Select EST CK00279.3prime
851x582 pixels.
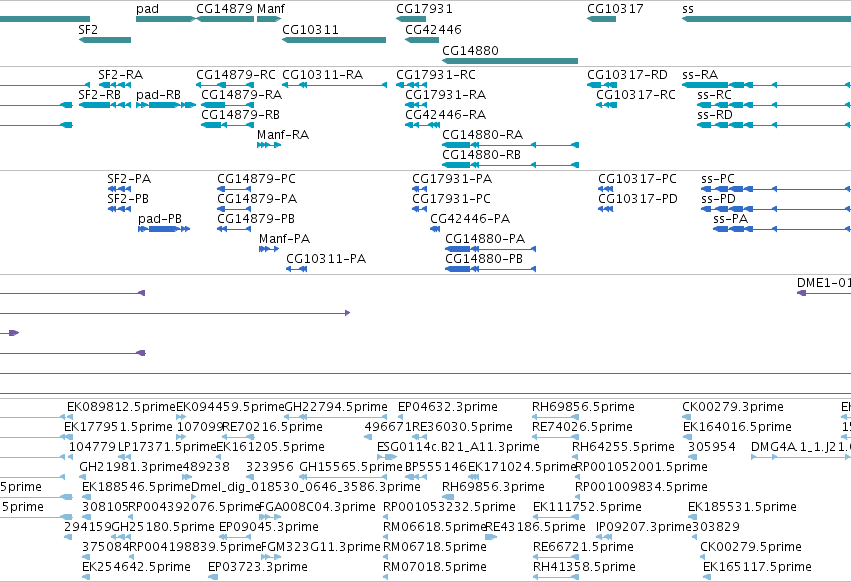point(687,417)
